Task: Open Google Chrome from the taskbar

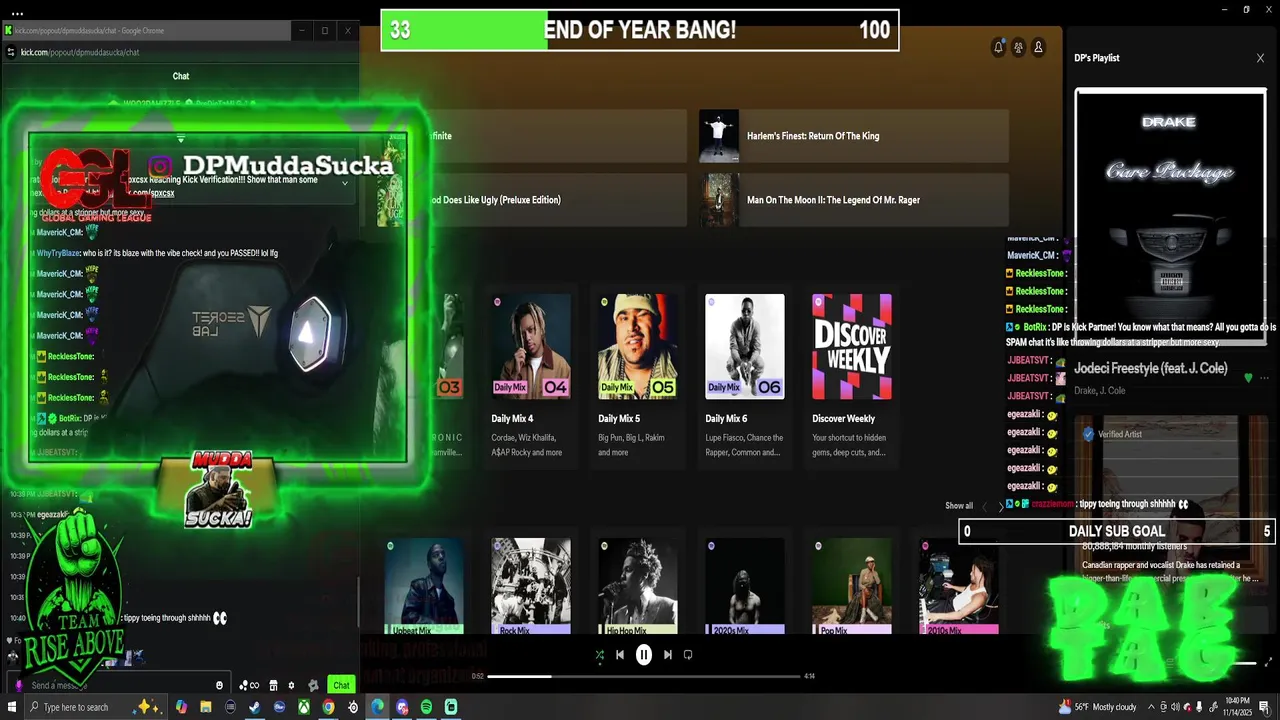Action: pyautogui.click(x=328, y=707)
